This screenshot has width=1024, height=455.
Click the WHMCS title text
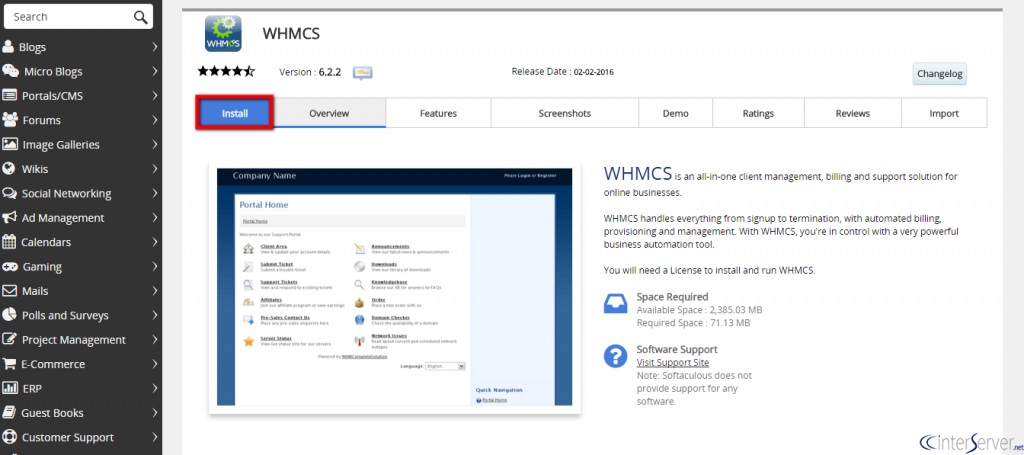click(291, 33)
